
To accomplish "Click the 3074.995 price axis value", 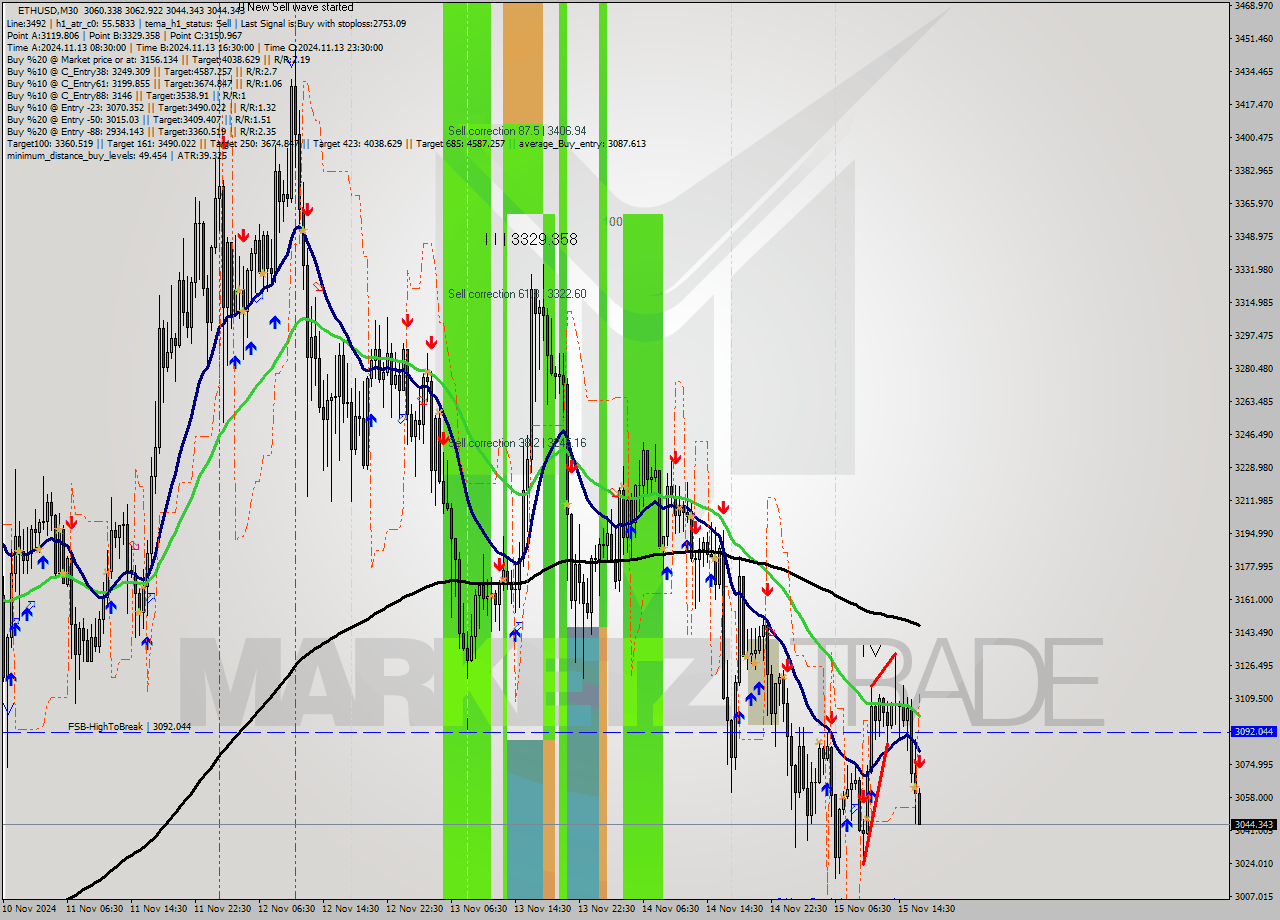I will tap(1254, 765).
